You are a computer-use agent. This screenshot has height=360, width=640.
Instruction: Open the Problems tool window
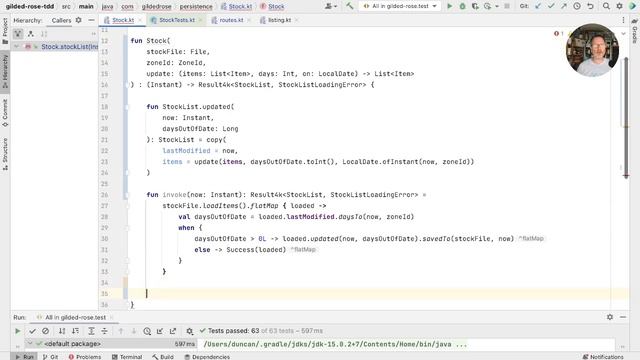(x=85, y=357)
